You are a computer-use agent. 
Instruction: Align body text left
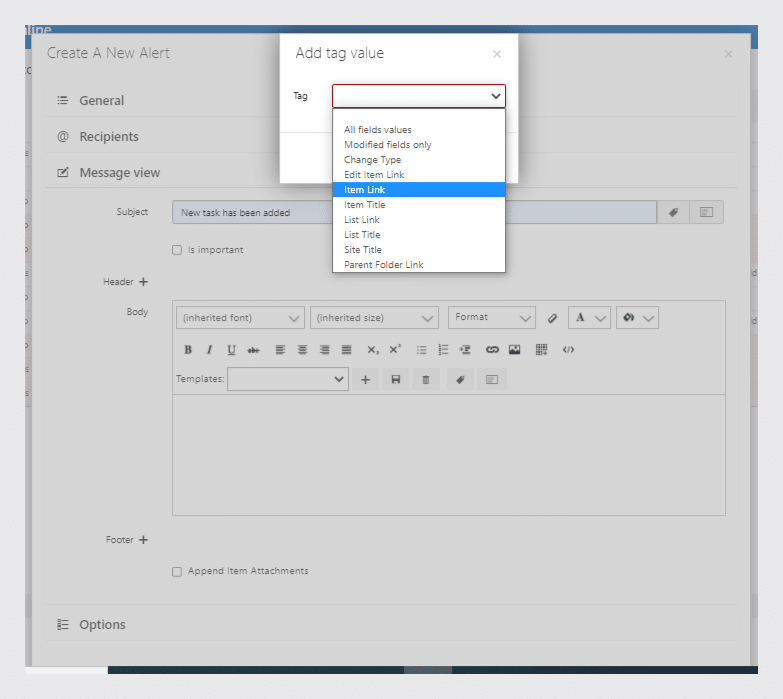click(280, 350)
